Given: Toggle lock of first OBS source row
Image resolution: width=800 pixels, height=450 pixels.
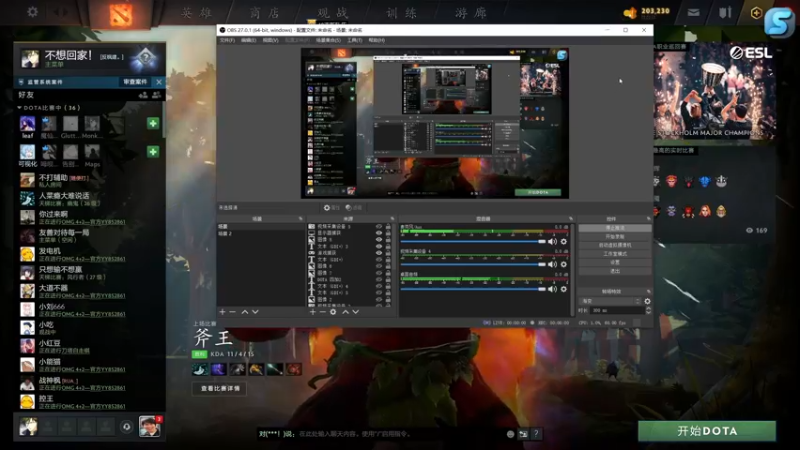Looking at the screenshot, I should 388,226.
